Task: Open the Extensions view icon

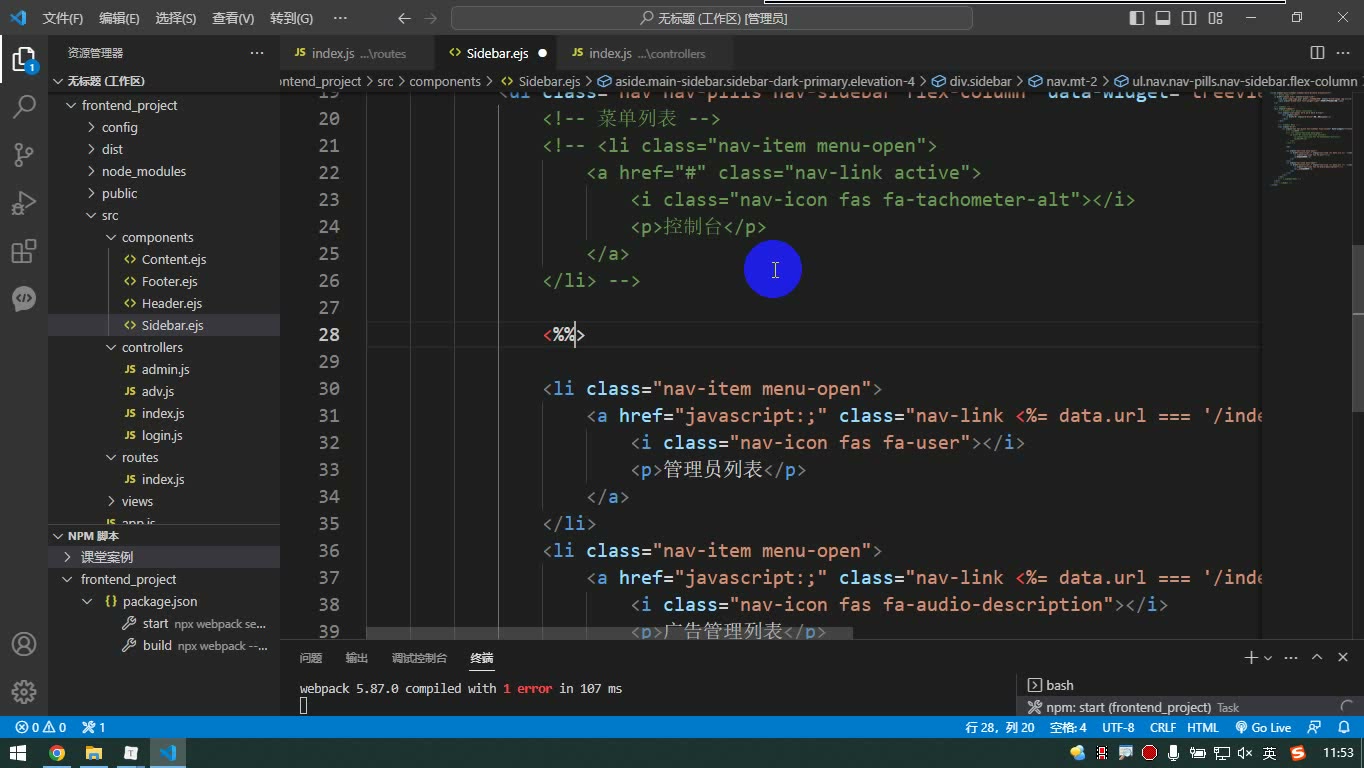Action: [24, 251]
